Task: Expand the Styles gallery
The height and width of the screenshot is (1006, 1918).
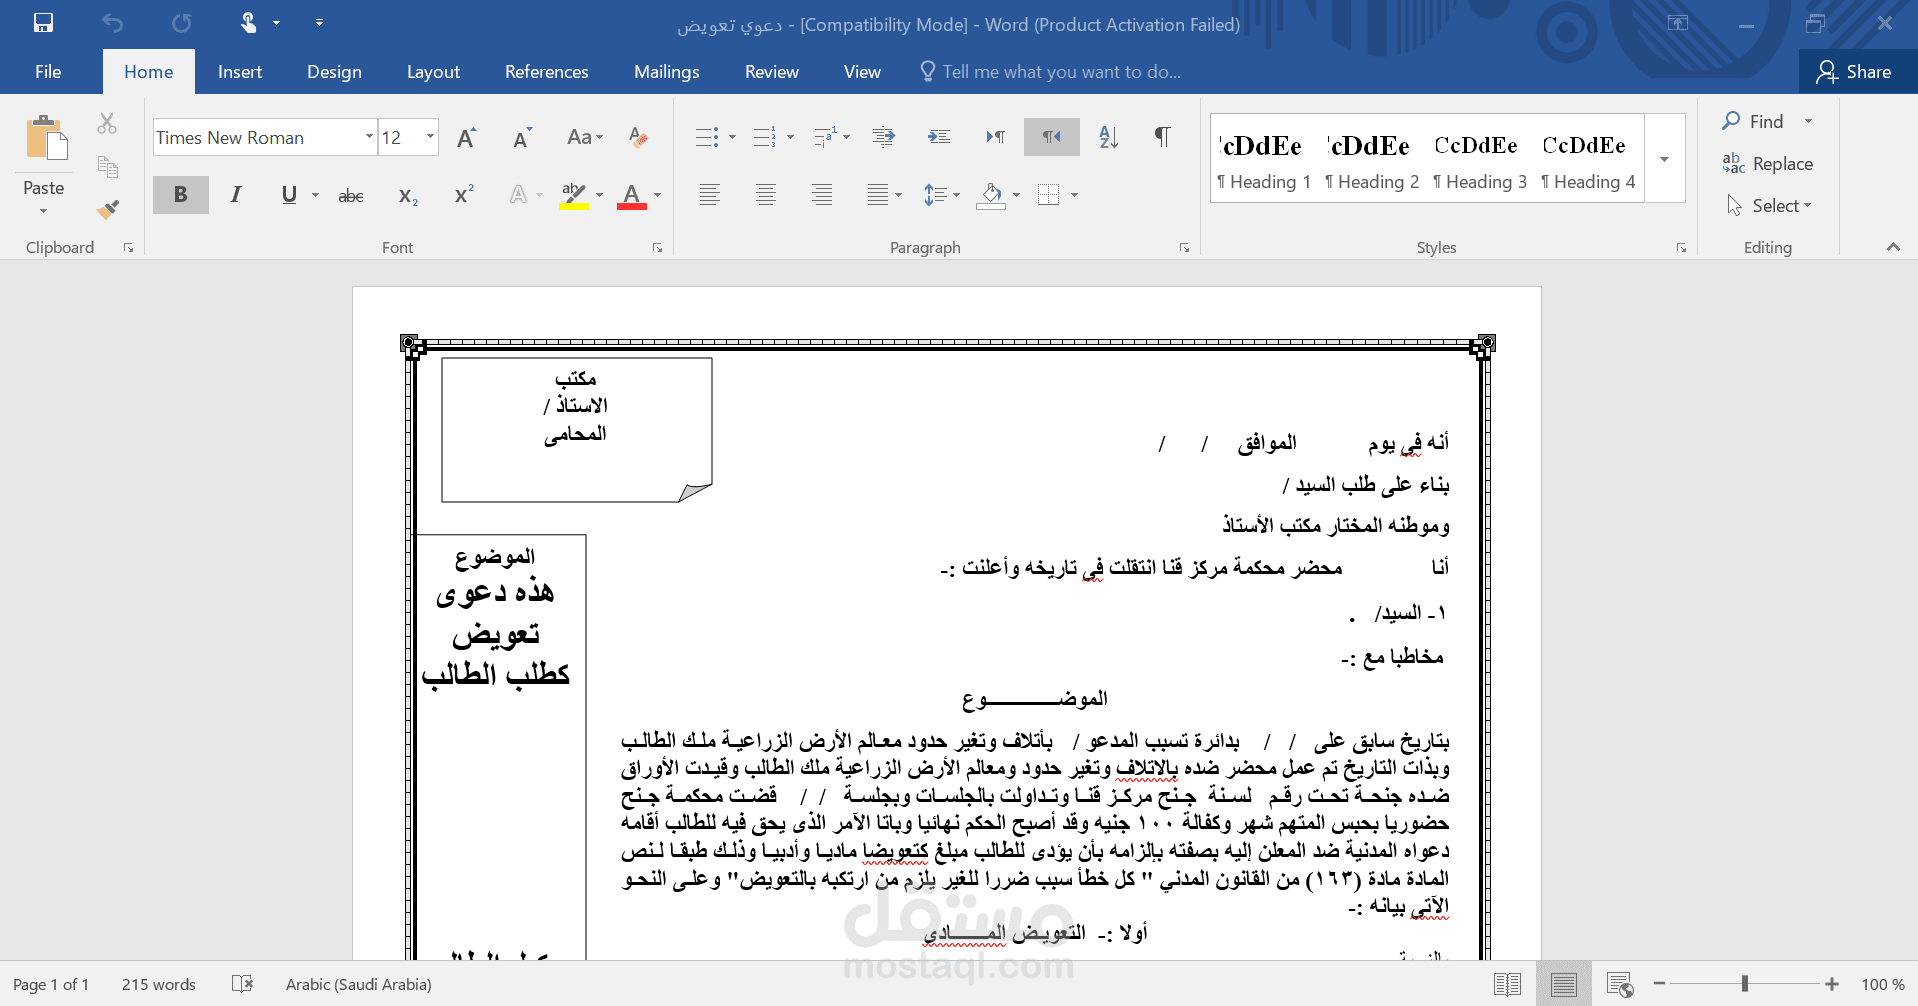Action: pyautogui.click(x=1665, y=159)
